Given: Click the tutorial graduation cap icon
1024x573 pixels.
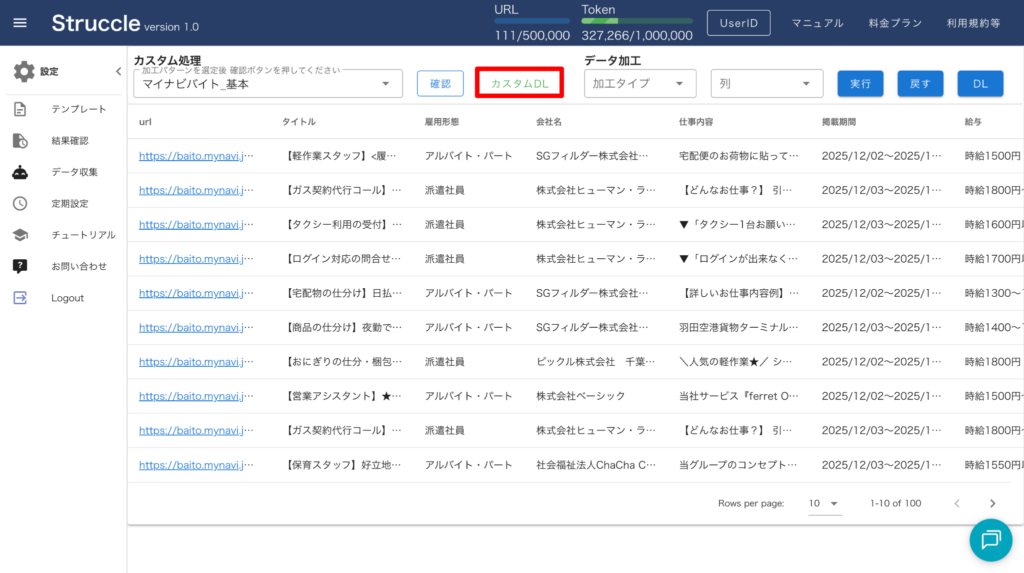Looking at the screenshot, I should point(20,235).
